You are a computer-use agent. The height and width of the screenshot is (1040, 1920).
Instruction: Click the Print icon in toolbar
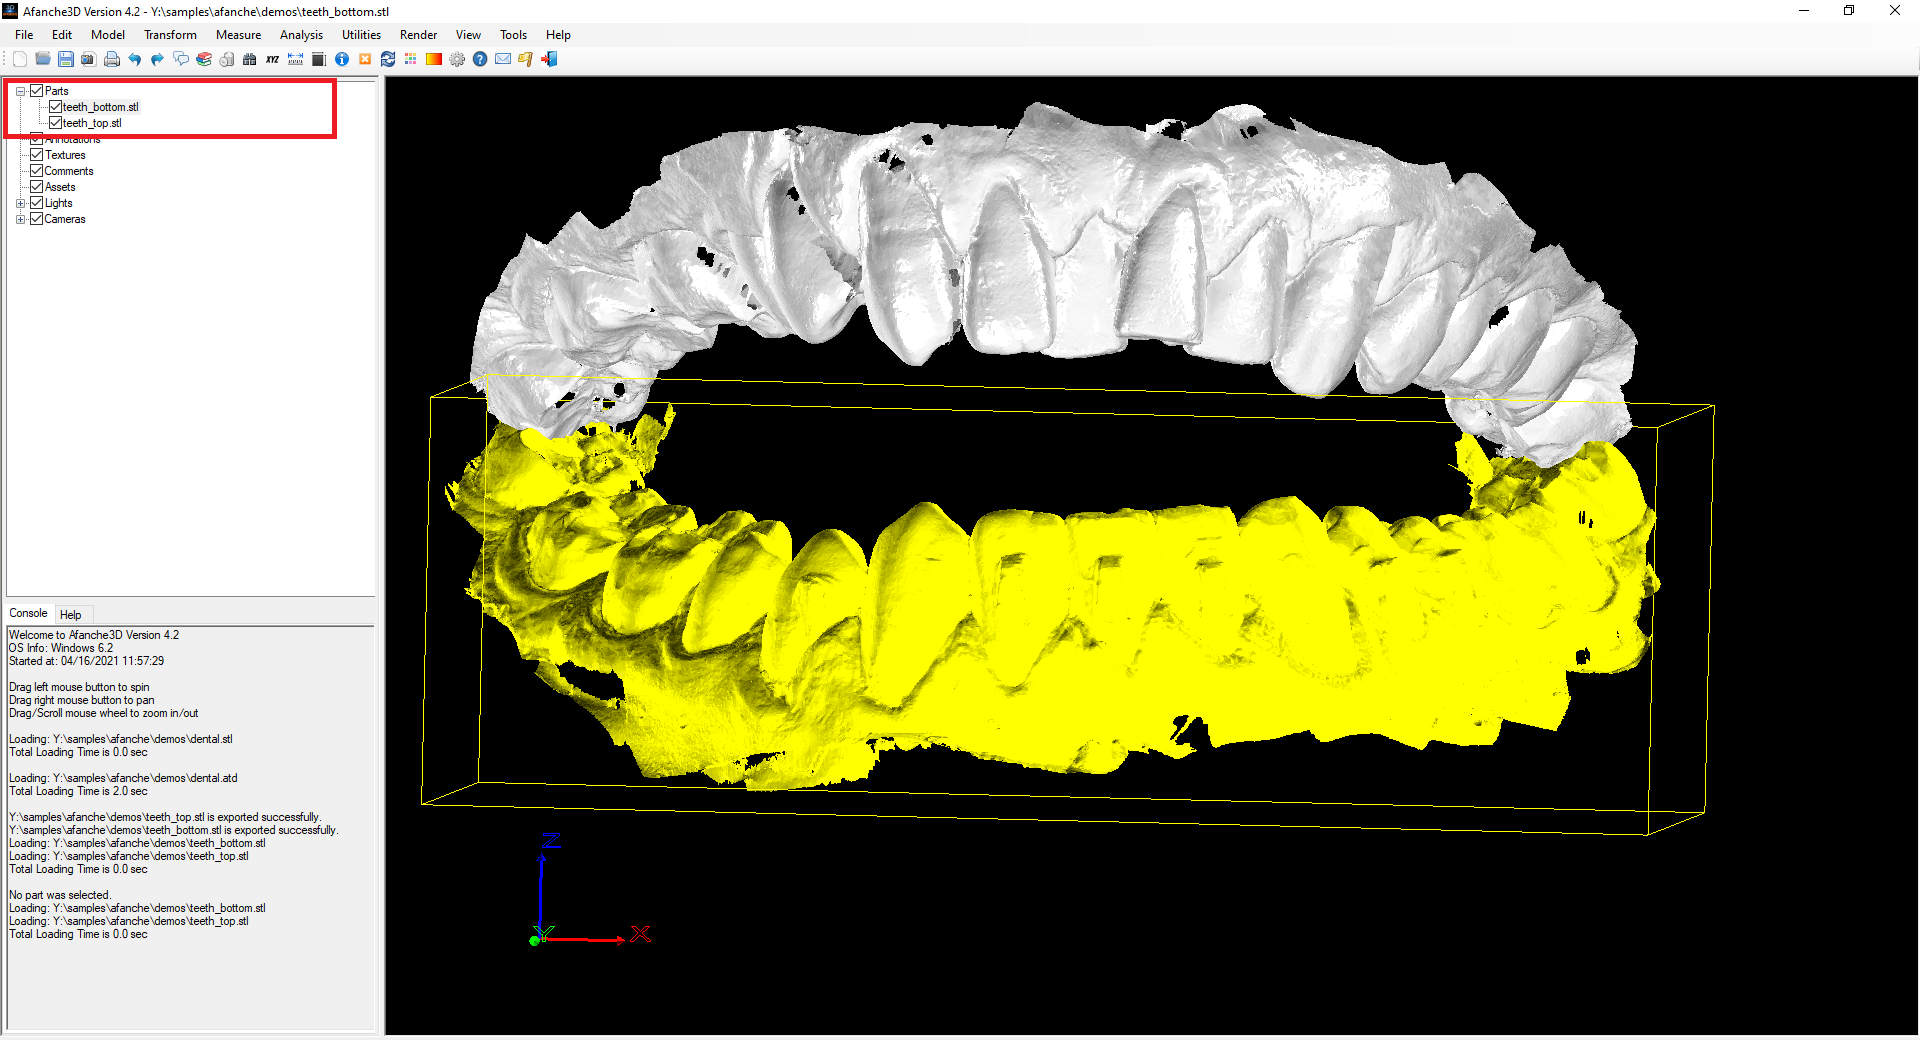tap(111, 59)
